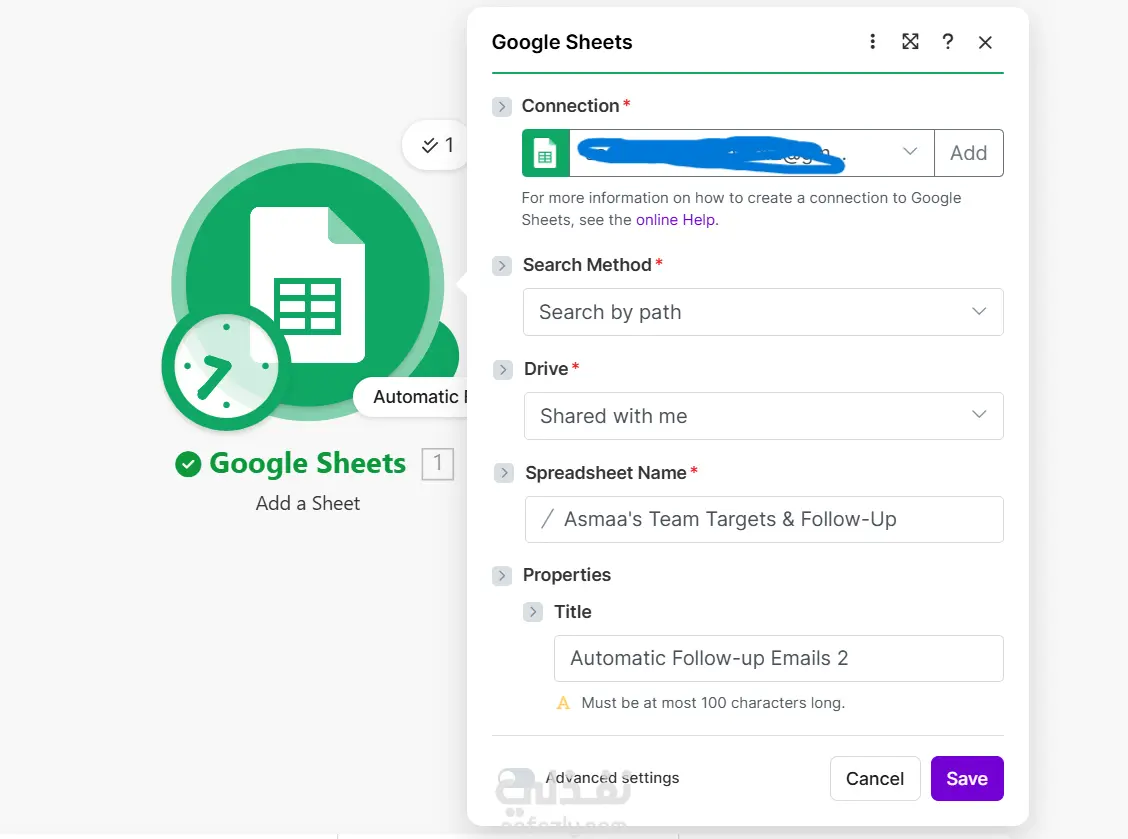
Task: Click Add to create a new connection
Action: tap(968, 153)
